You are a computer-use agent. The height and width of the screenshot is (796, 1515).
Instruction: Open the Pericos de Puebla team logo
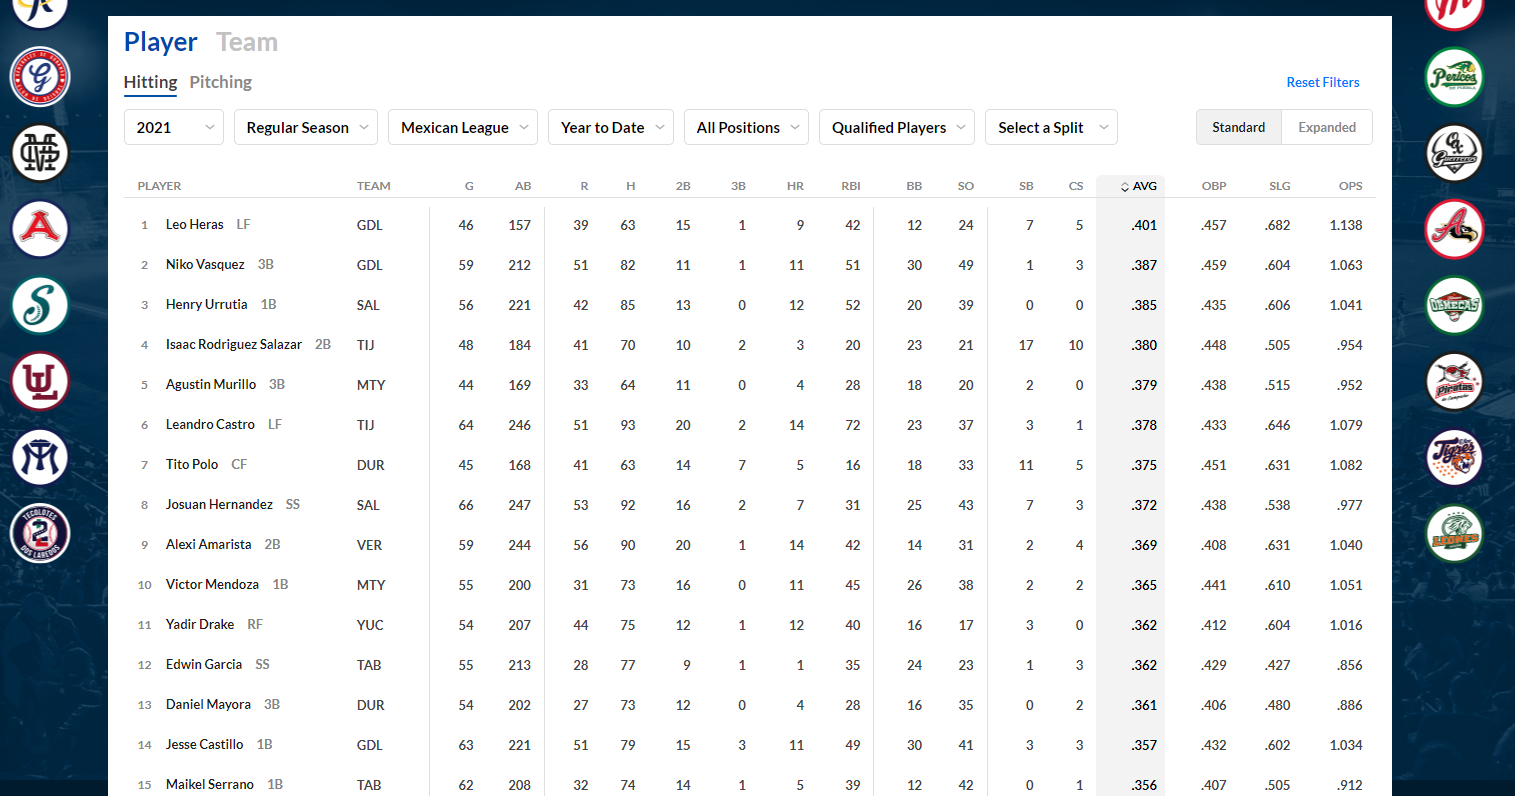coord(1454,77)
